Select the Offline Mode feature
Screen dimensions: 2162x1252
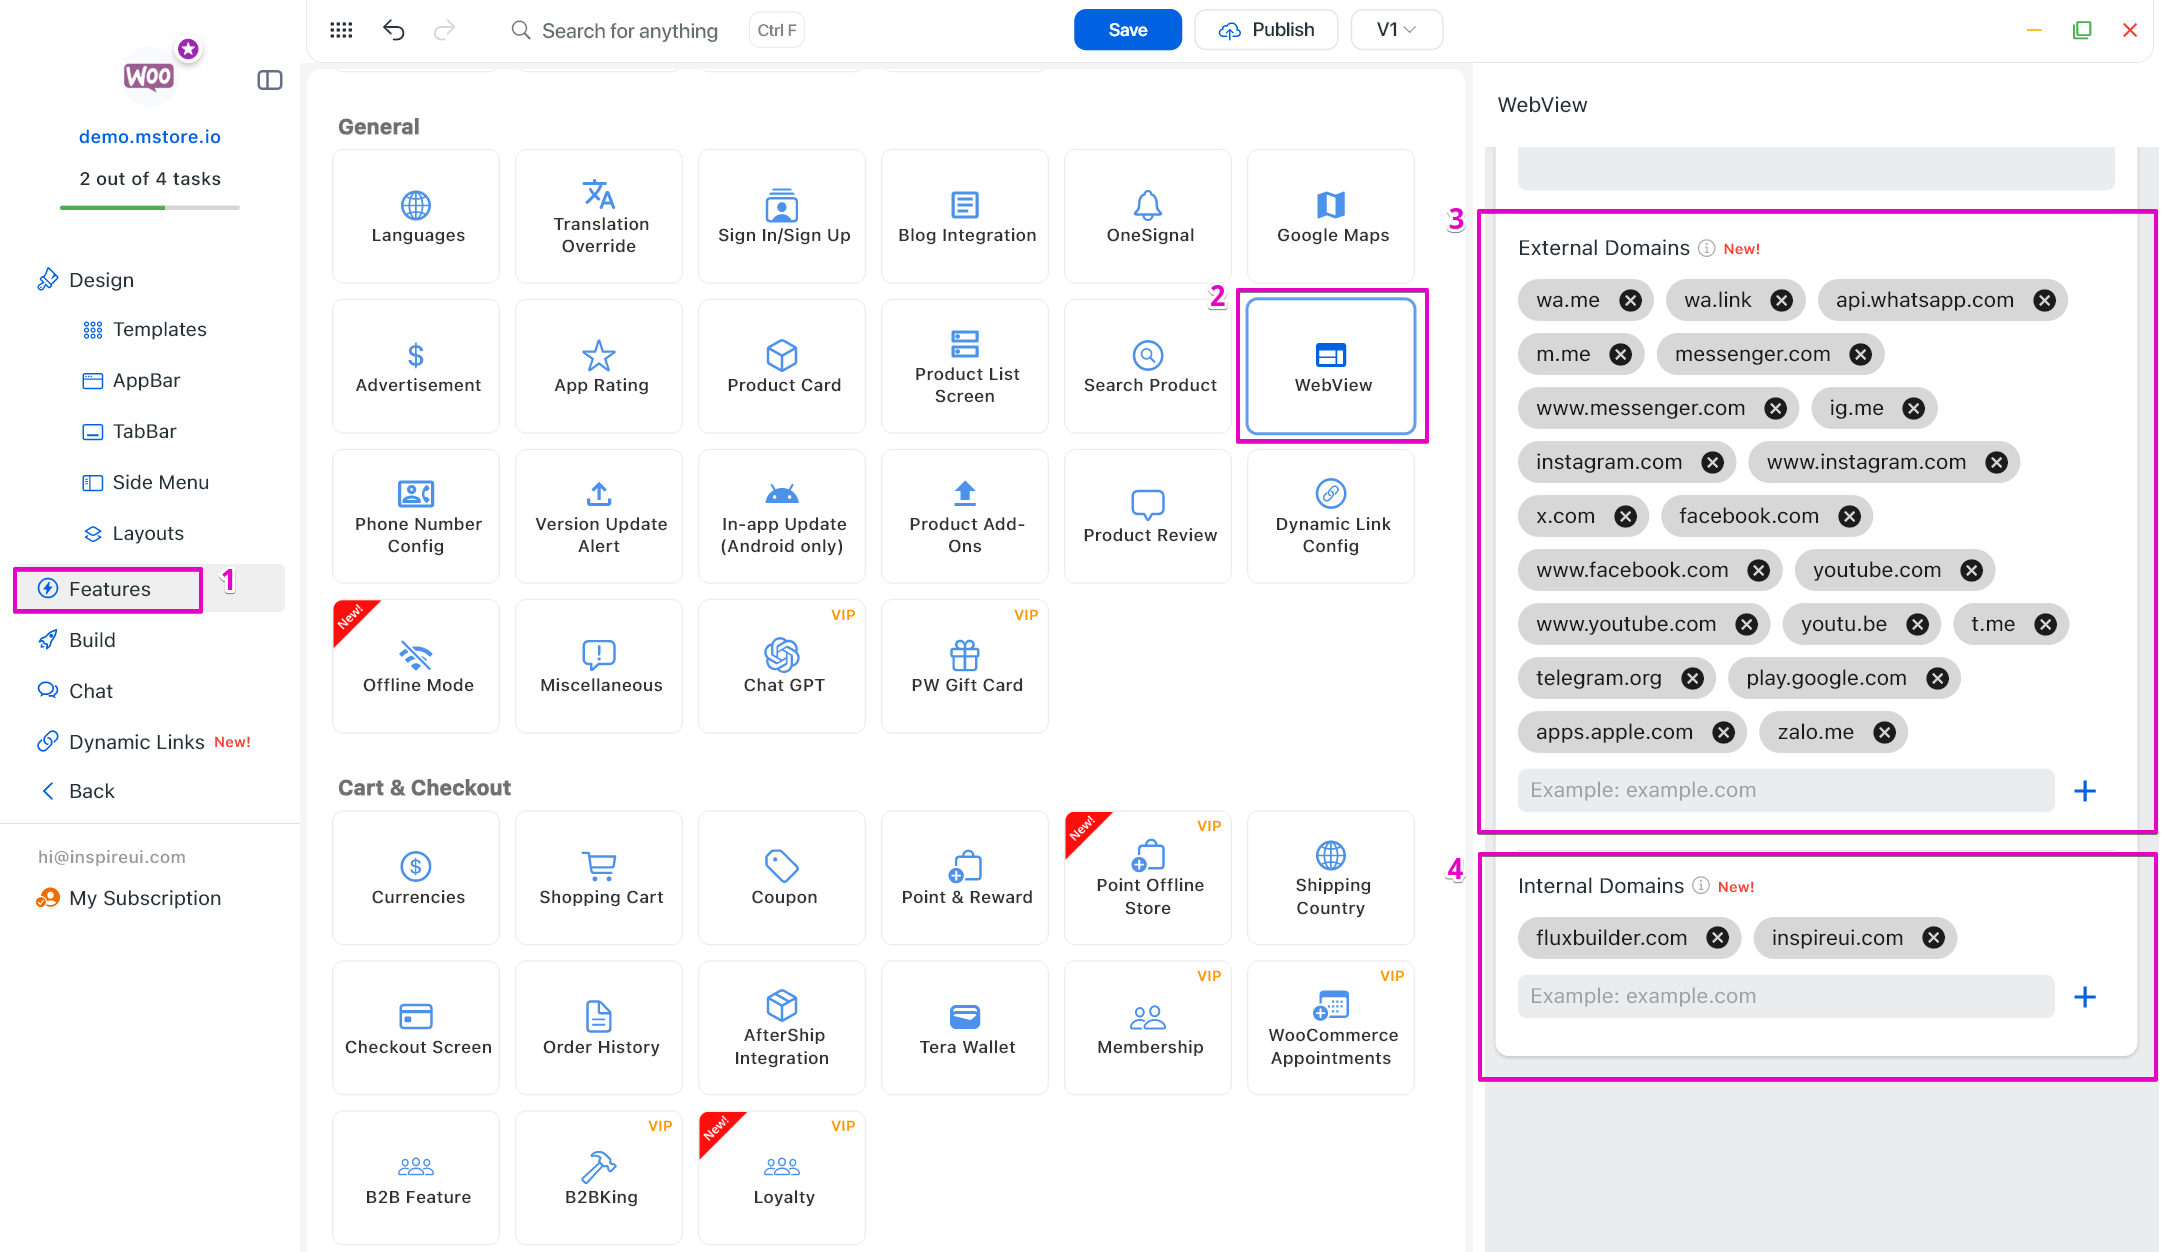pyautogui.click(x=417, y=666)
